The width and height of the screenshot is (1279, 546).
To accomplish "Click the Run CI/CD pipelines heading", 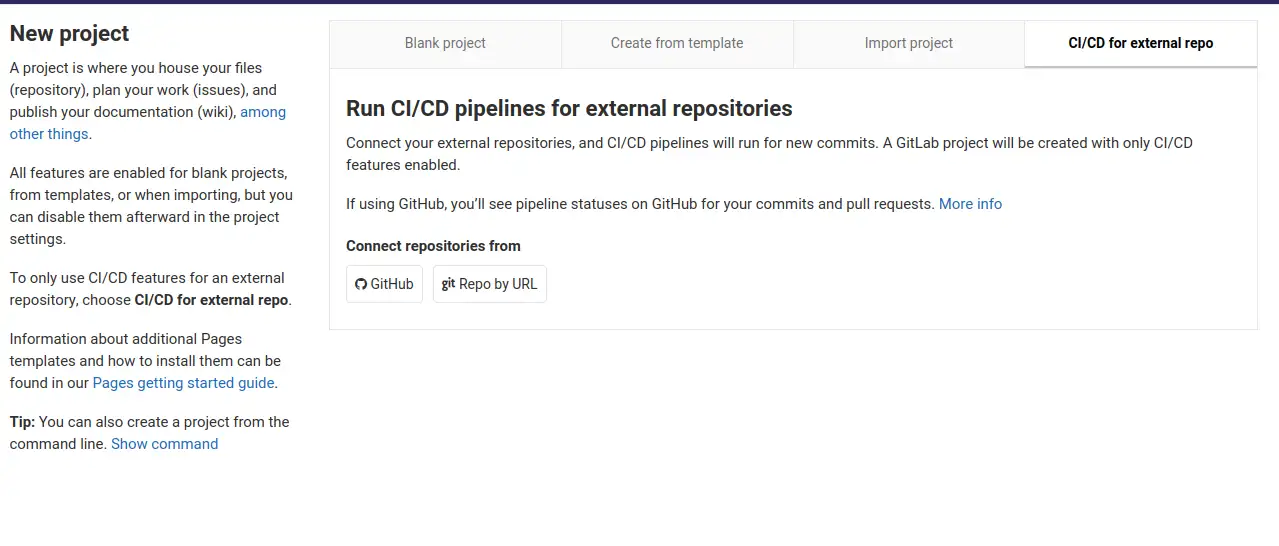I will [x=569, y=108].
